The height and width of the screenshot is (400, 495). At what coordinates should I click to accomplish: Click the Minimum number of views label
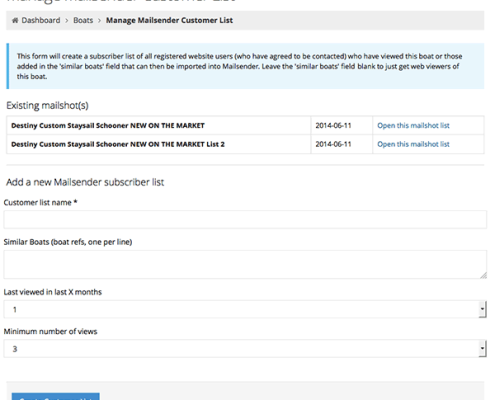[x=50, y=331]
